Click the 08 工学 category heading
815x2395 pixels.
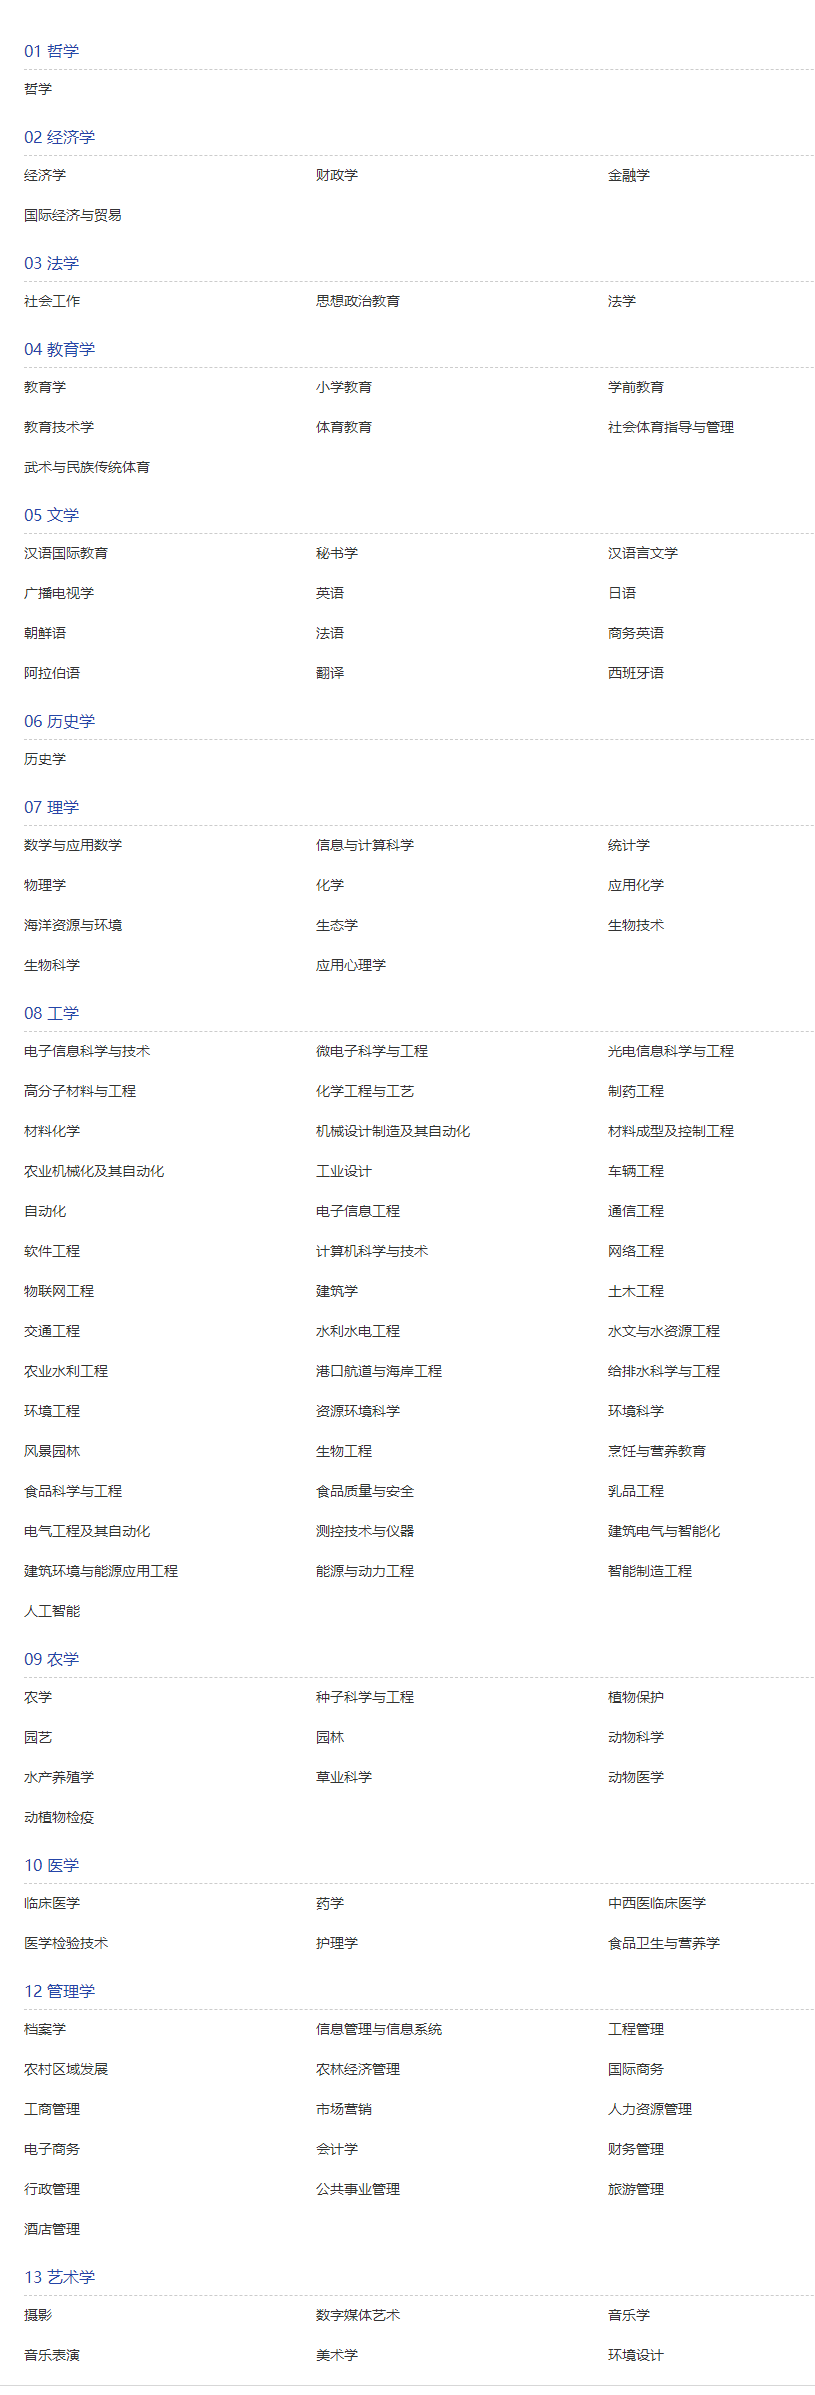(51, 1013)
